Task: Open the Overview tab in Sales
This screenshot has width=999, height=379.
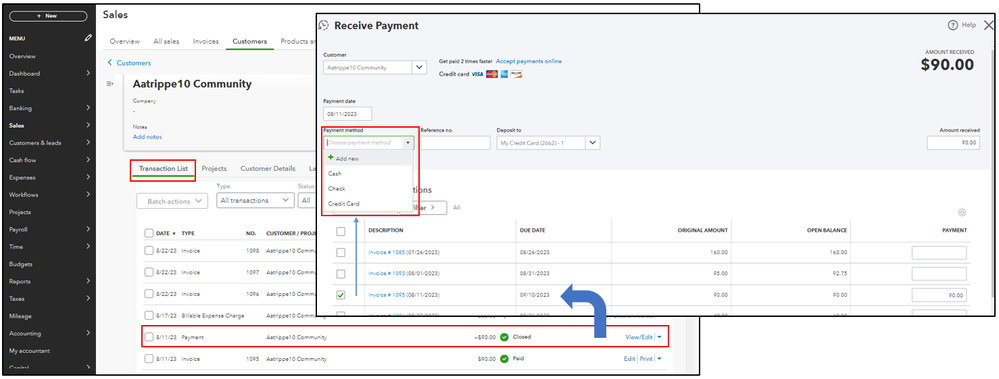Action: (125, 41)
